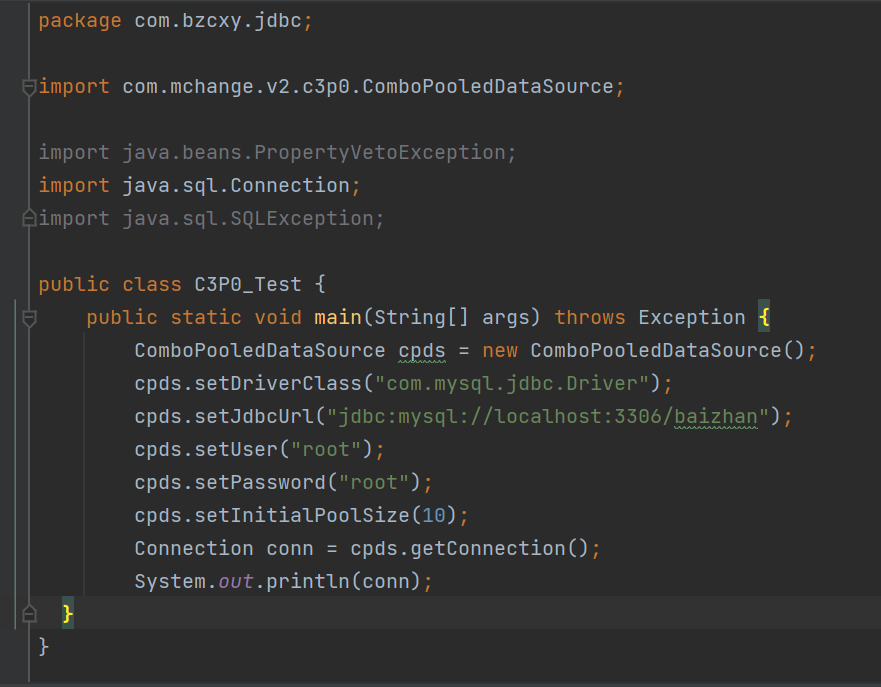Click 'package' keyword on first line
The width and height of the screenshot is (881, 687).
point(80,21)
